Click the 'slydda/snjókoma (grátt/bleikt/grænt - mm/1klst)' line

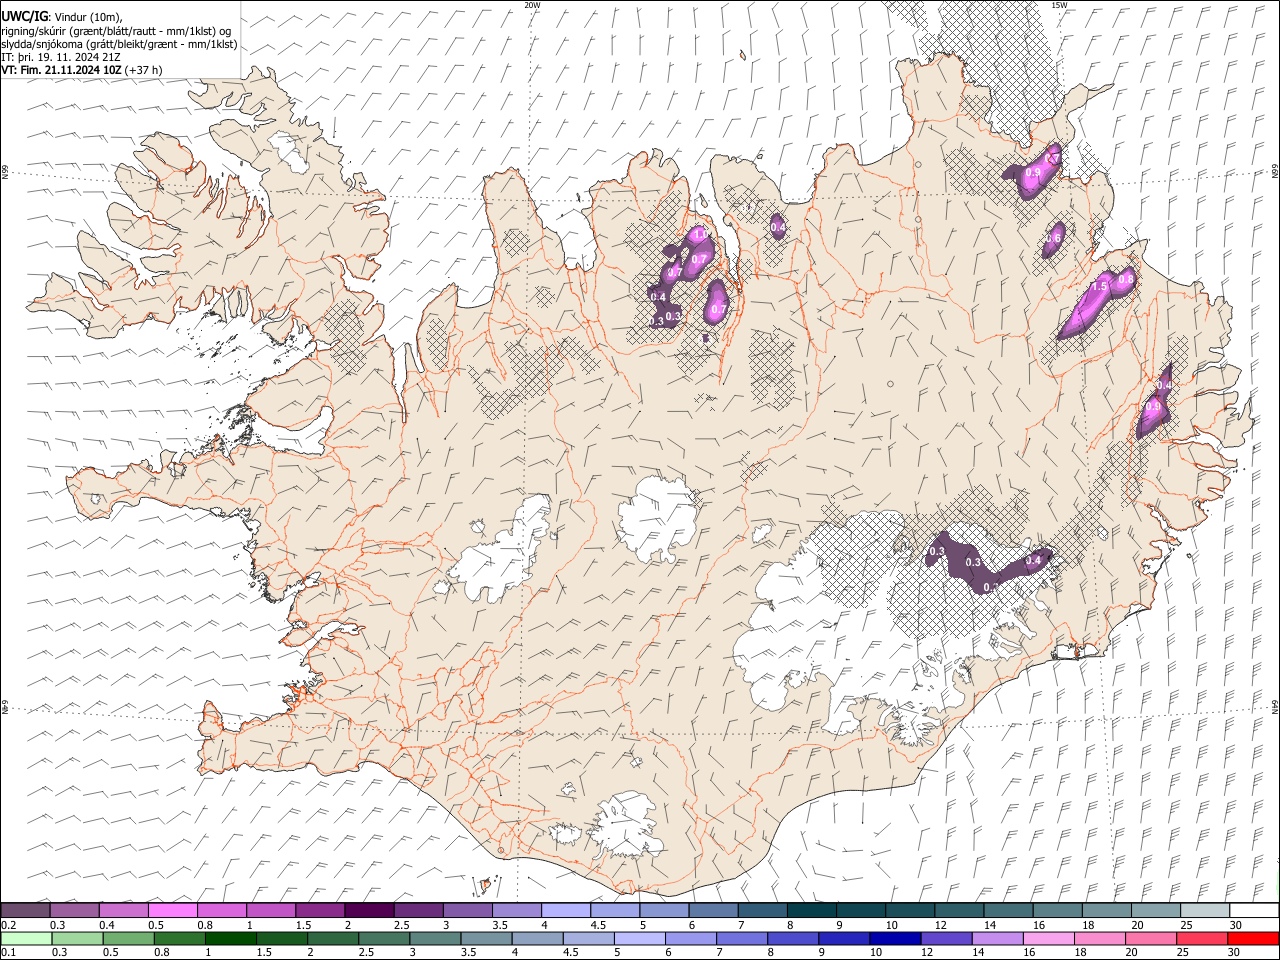pyautogui.click(x=119, y=44)
